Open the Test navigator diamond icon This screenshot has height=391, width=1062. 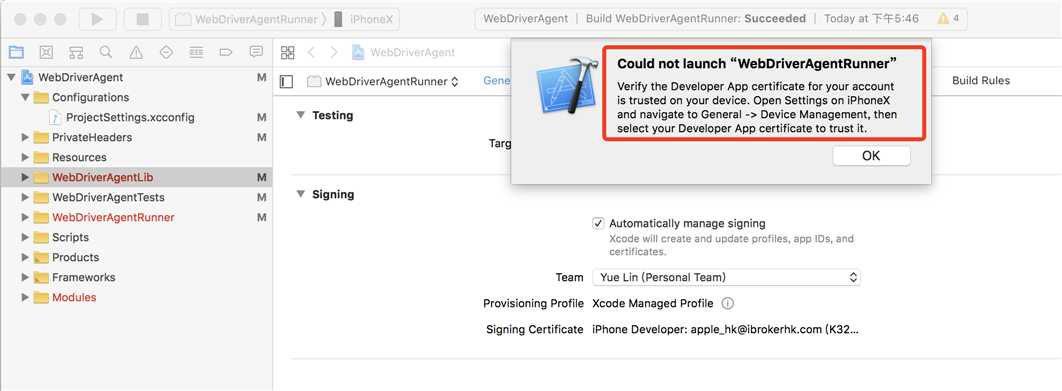166,52
